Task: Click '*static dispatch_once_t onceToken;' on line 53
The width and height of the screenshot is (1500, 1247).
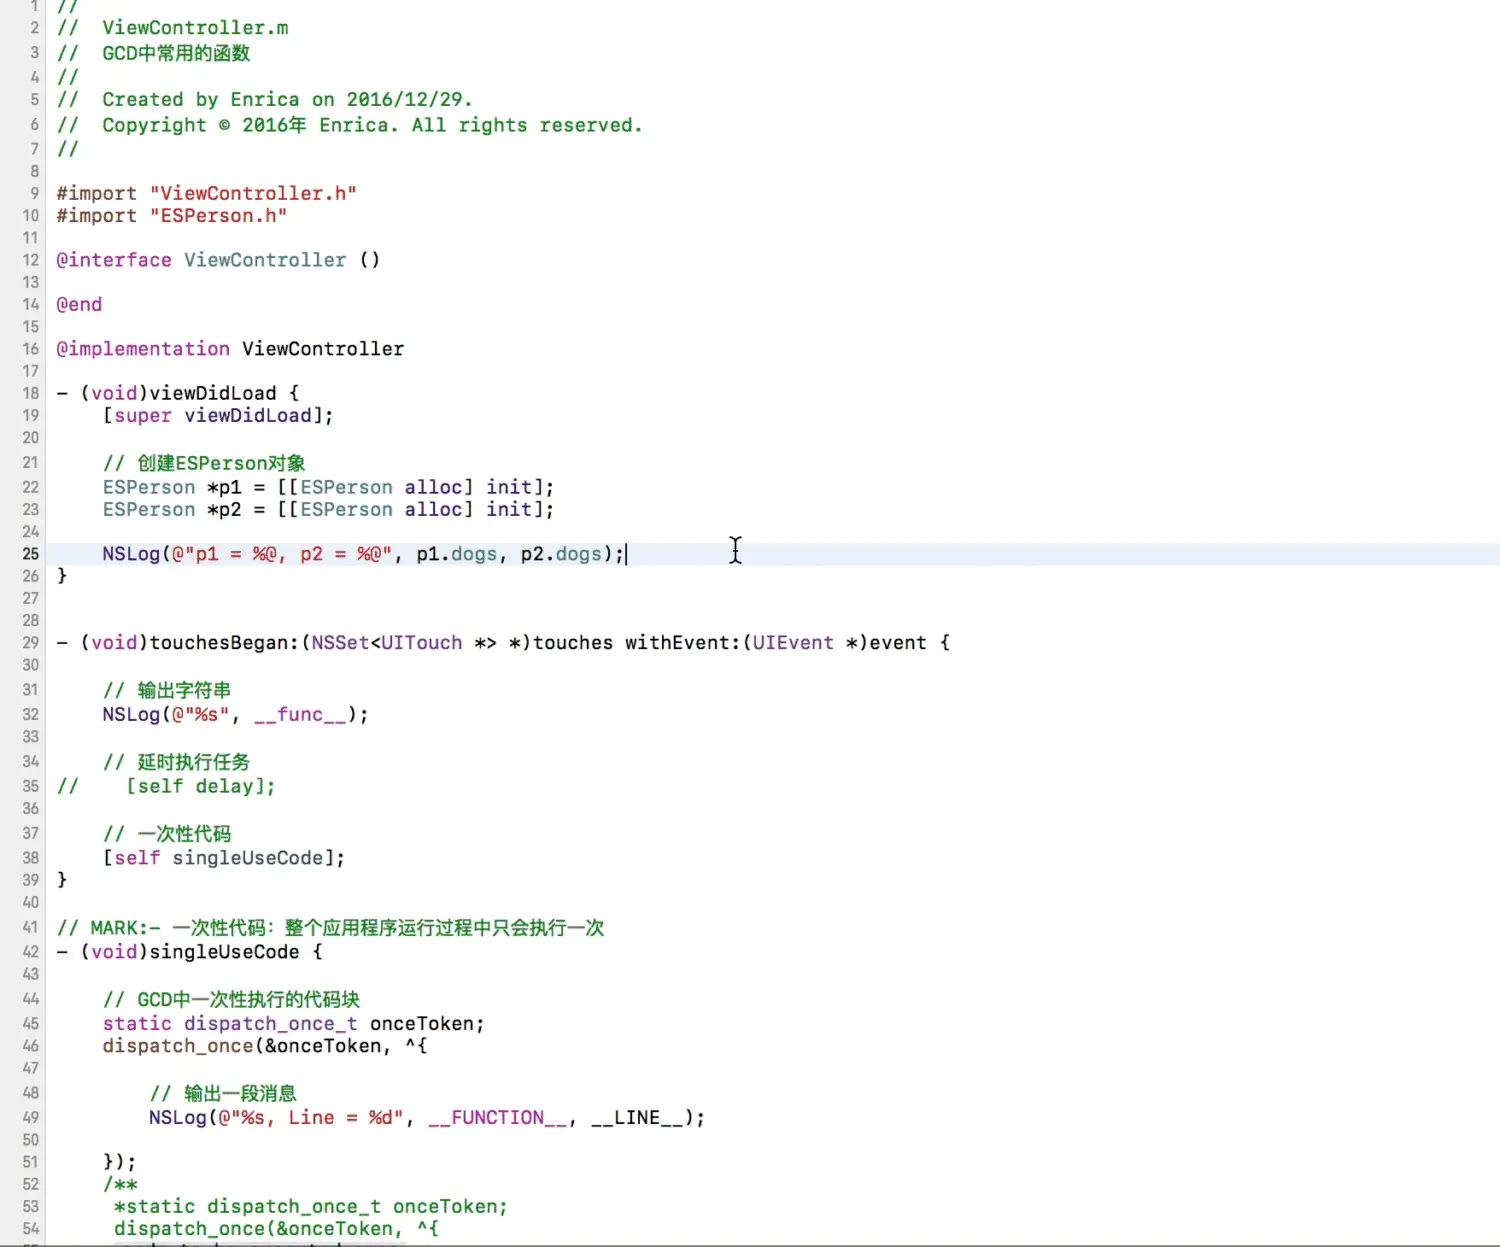Action: click(310, 1207)
